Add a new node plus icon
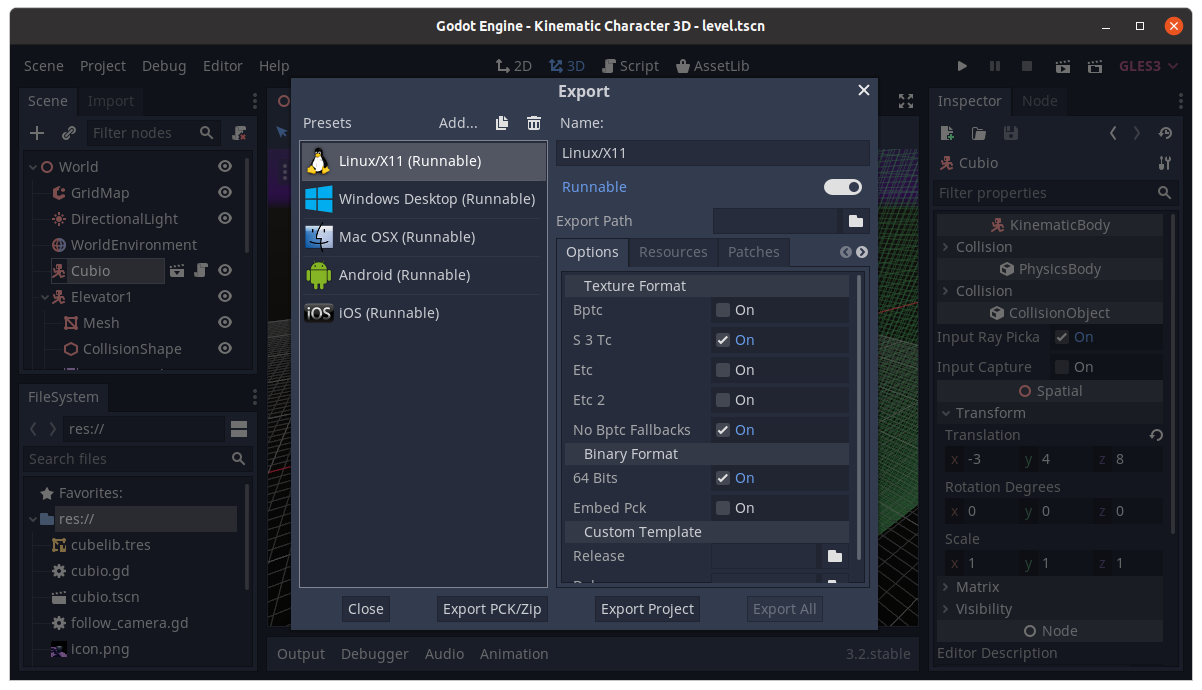This screenshot has width=1202, height=690. pyautogui.click(x=37, y=133)
